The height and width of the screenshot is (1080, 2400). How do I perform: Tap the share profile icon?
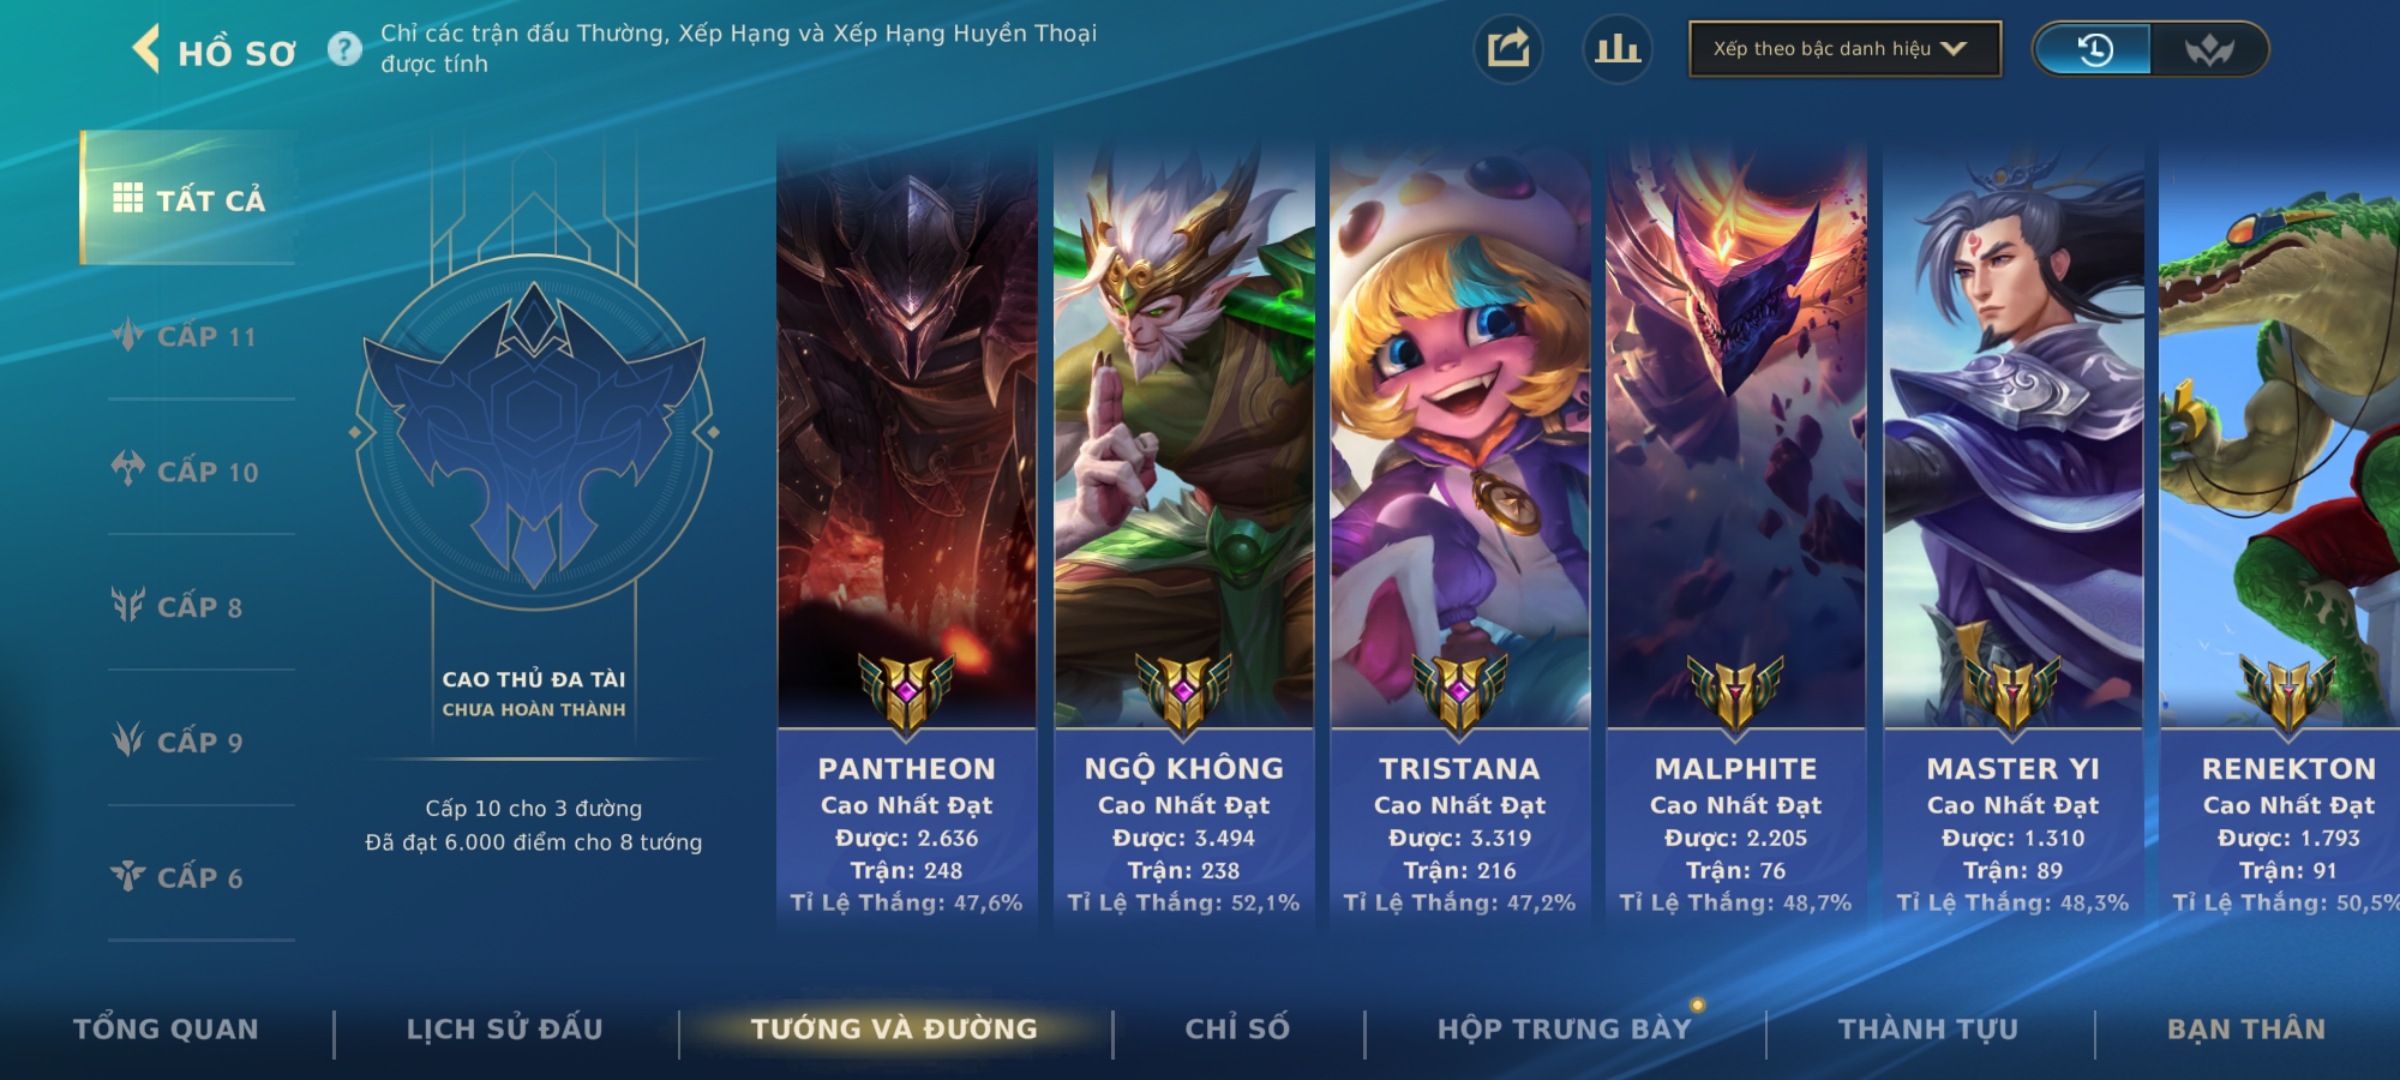1508,49
